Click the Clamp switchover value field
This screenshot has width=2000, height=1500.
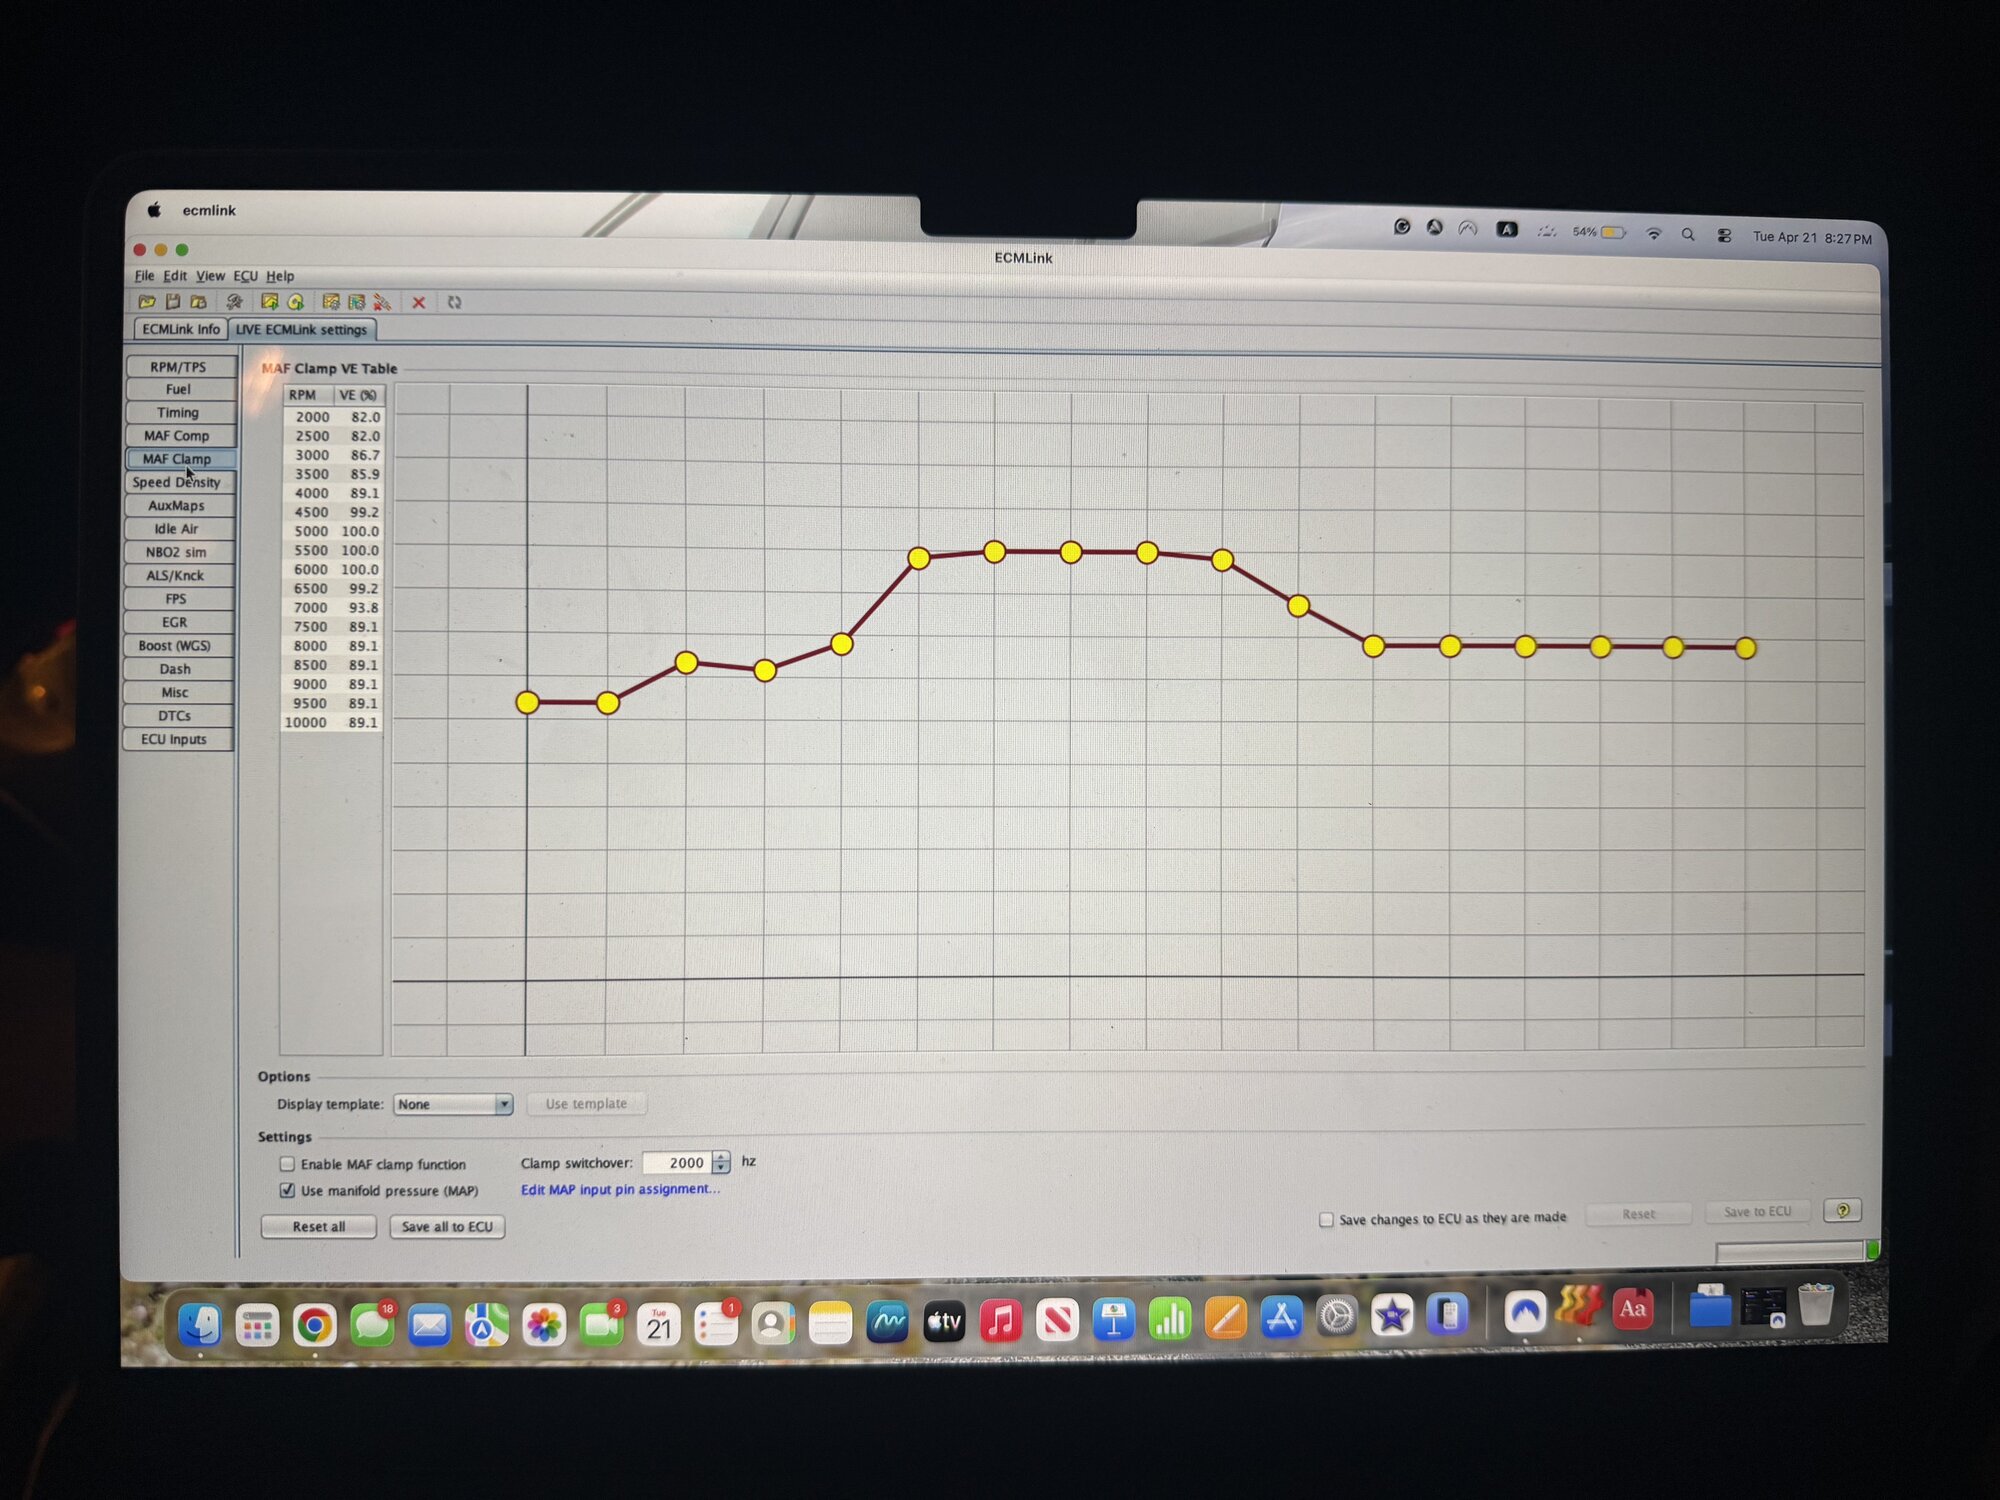click(677, 1162)
